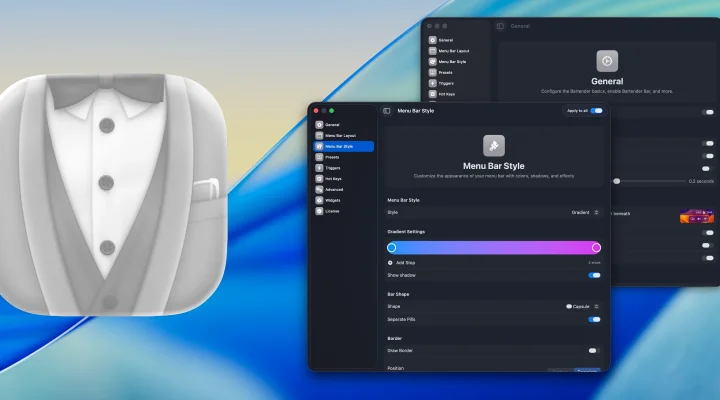The image size is (720, 400).
Task: Open the Style dropdown showing Gradient
Action: click(585, 213)
